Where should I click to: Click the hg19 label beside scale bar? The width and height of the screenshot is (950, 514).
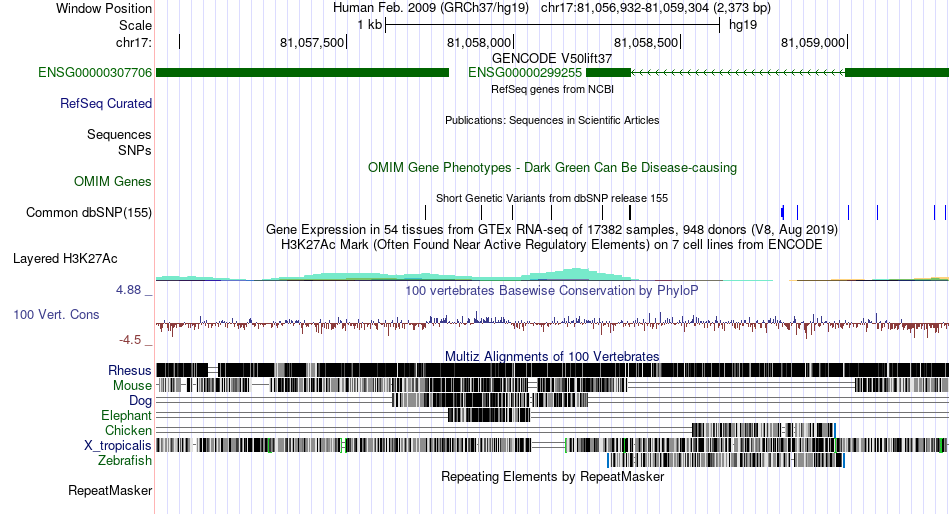point(743,25)
